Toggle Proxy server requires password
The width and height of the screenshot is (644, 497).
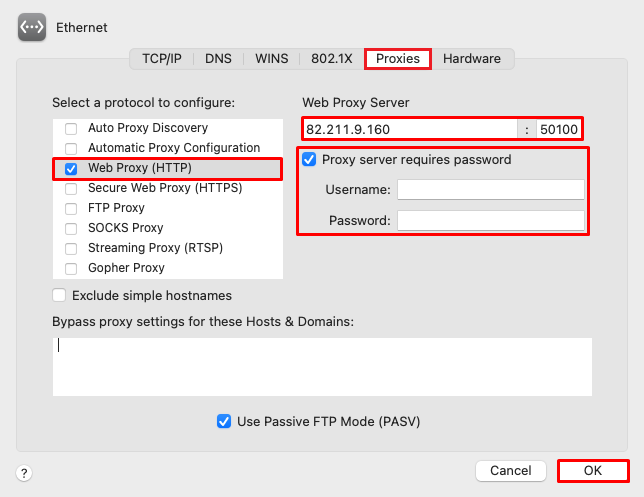click(309, 159)
